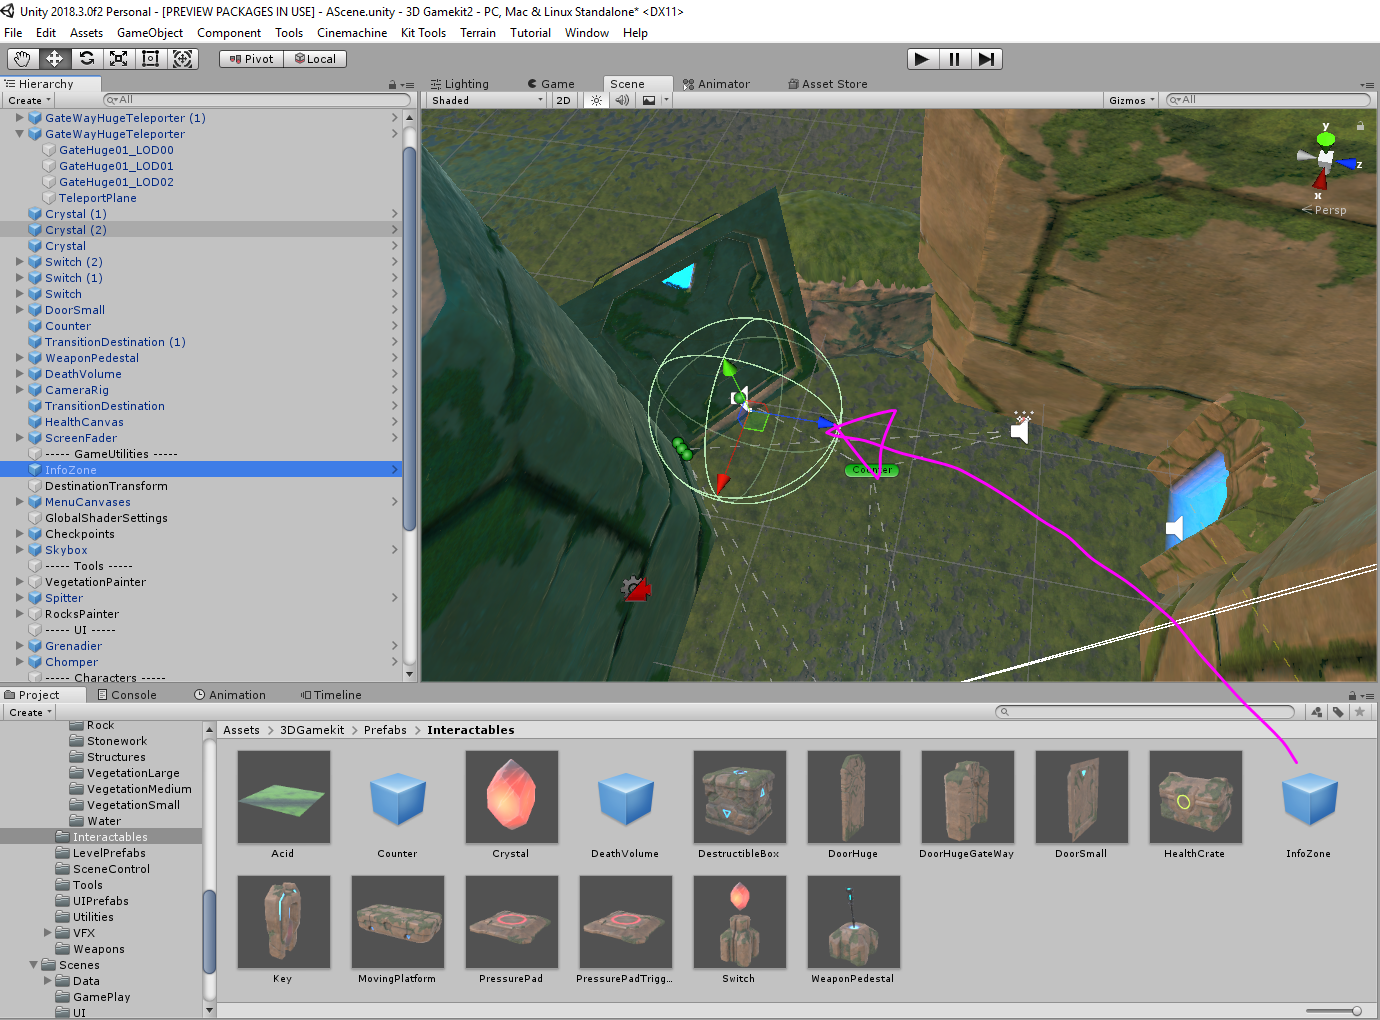Collapse the Scenes folder
Image resolution: width=1380 pixels, height=1020 pixels.
[x=33, y=965]
